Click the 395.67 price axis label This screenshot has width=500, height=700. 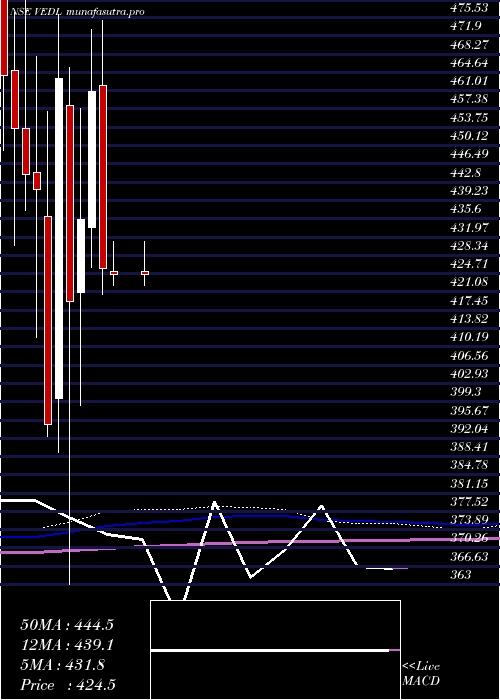(470, 409)
